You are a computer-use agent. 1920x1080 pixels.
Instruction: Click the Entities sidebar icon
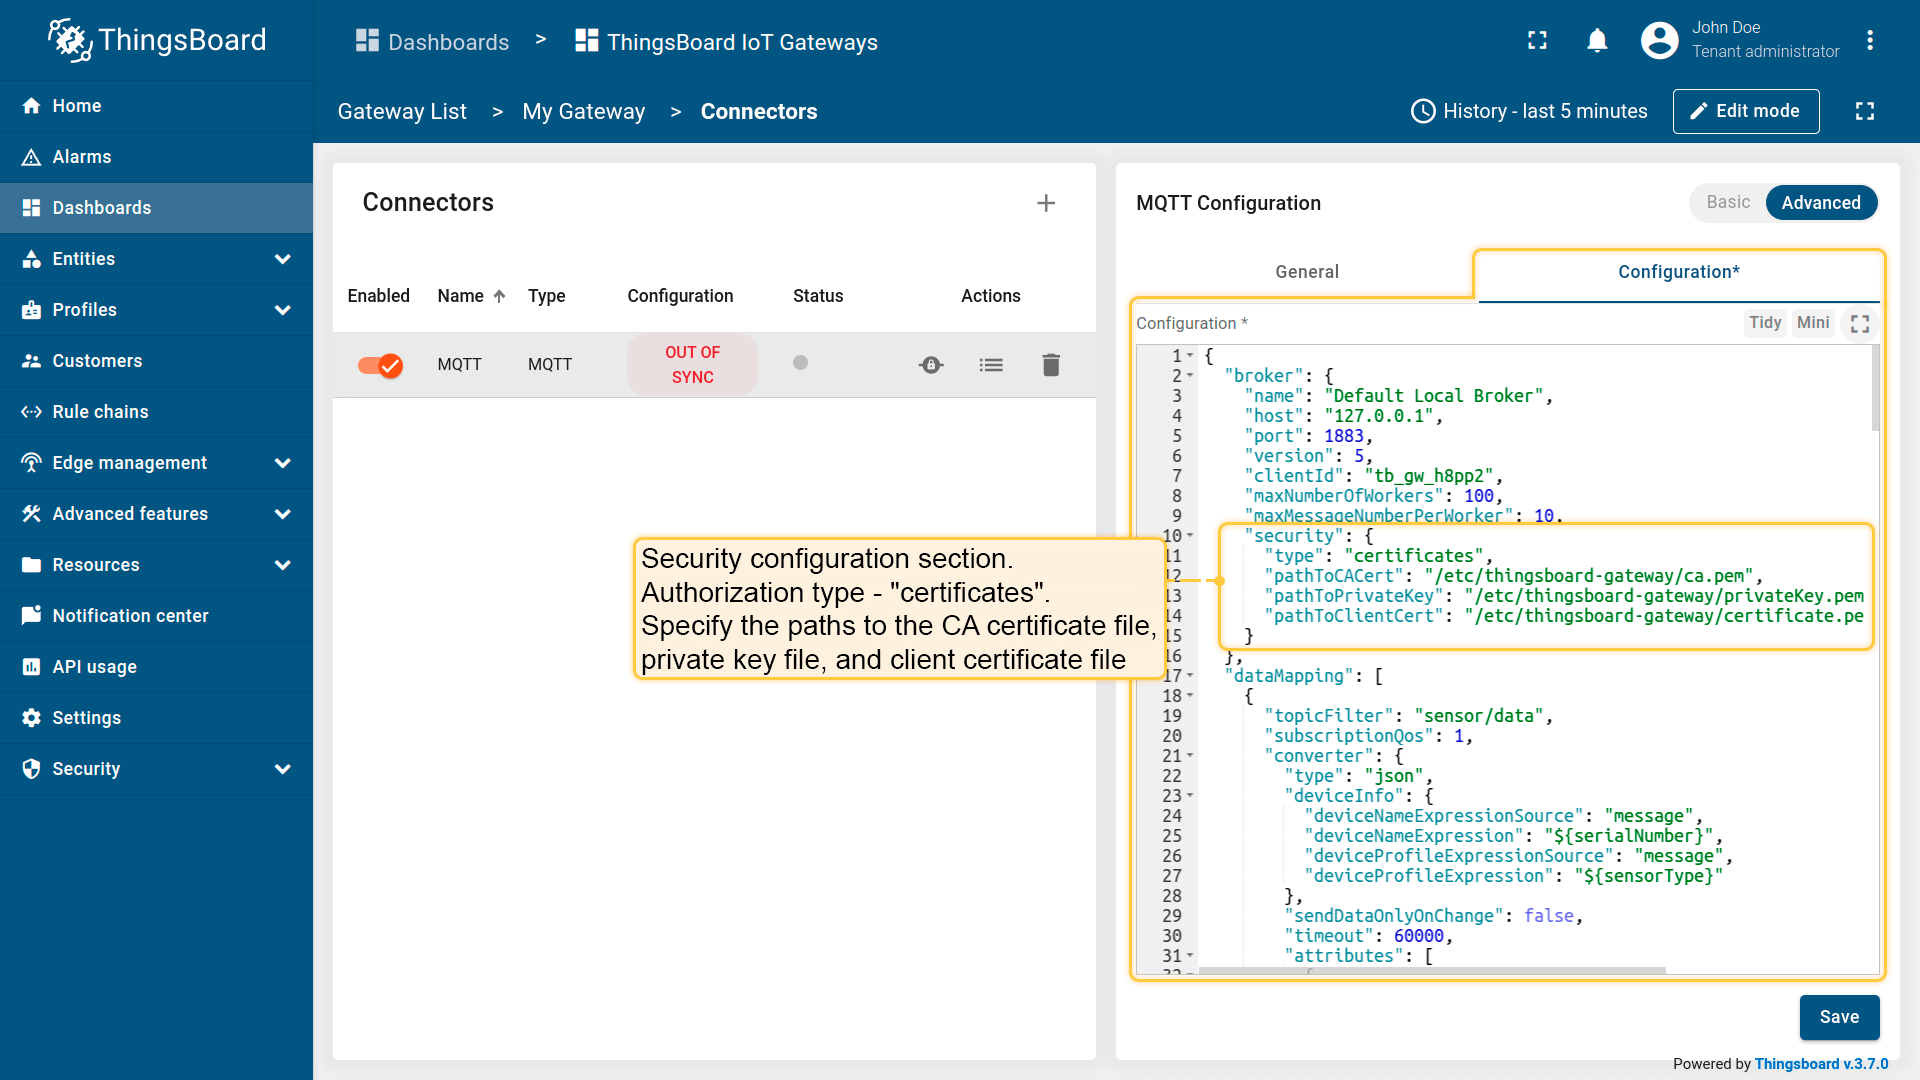pos(31,259)
